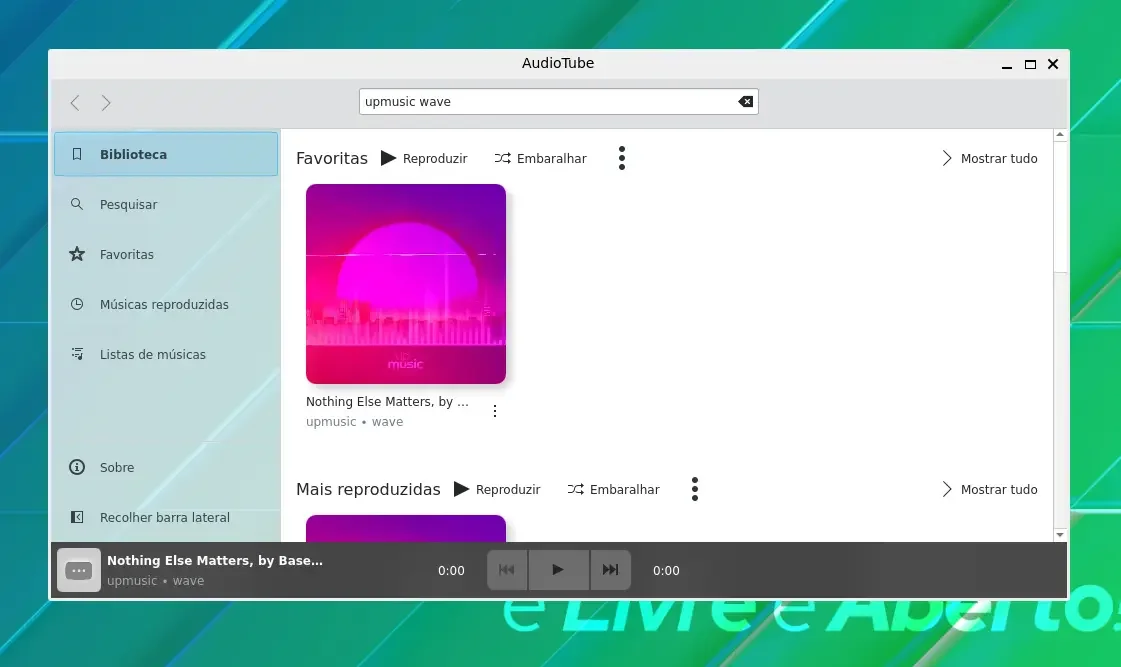1121x667 pixels.
Task: Open Músicas reproduzidas in the sidebar
Action: (166, 305)
